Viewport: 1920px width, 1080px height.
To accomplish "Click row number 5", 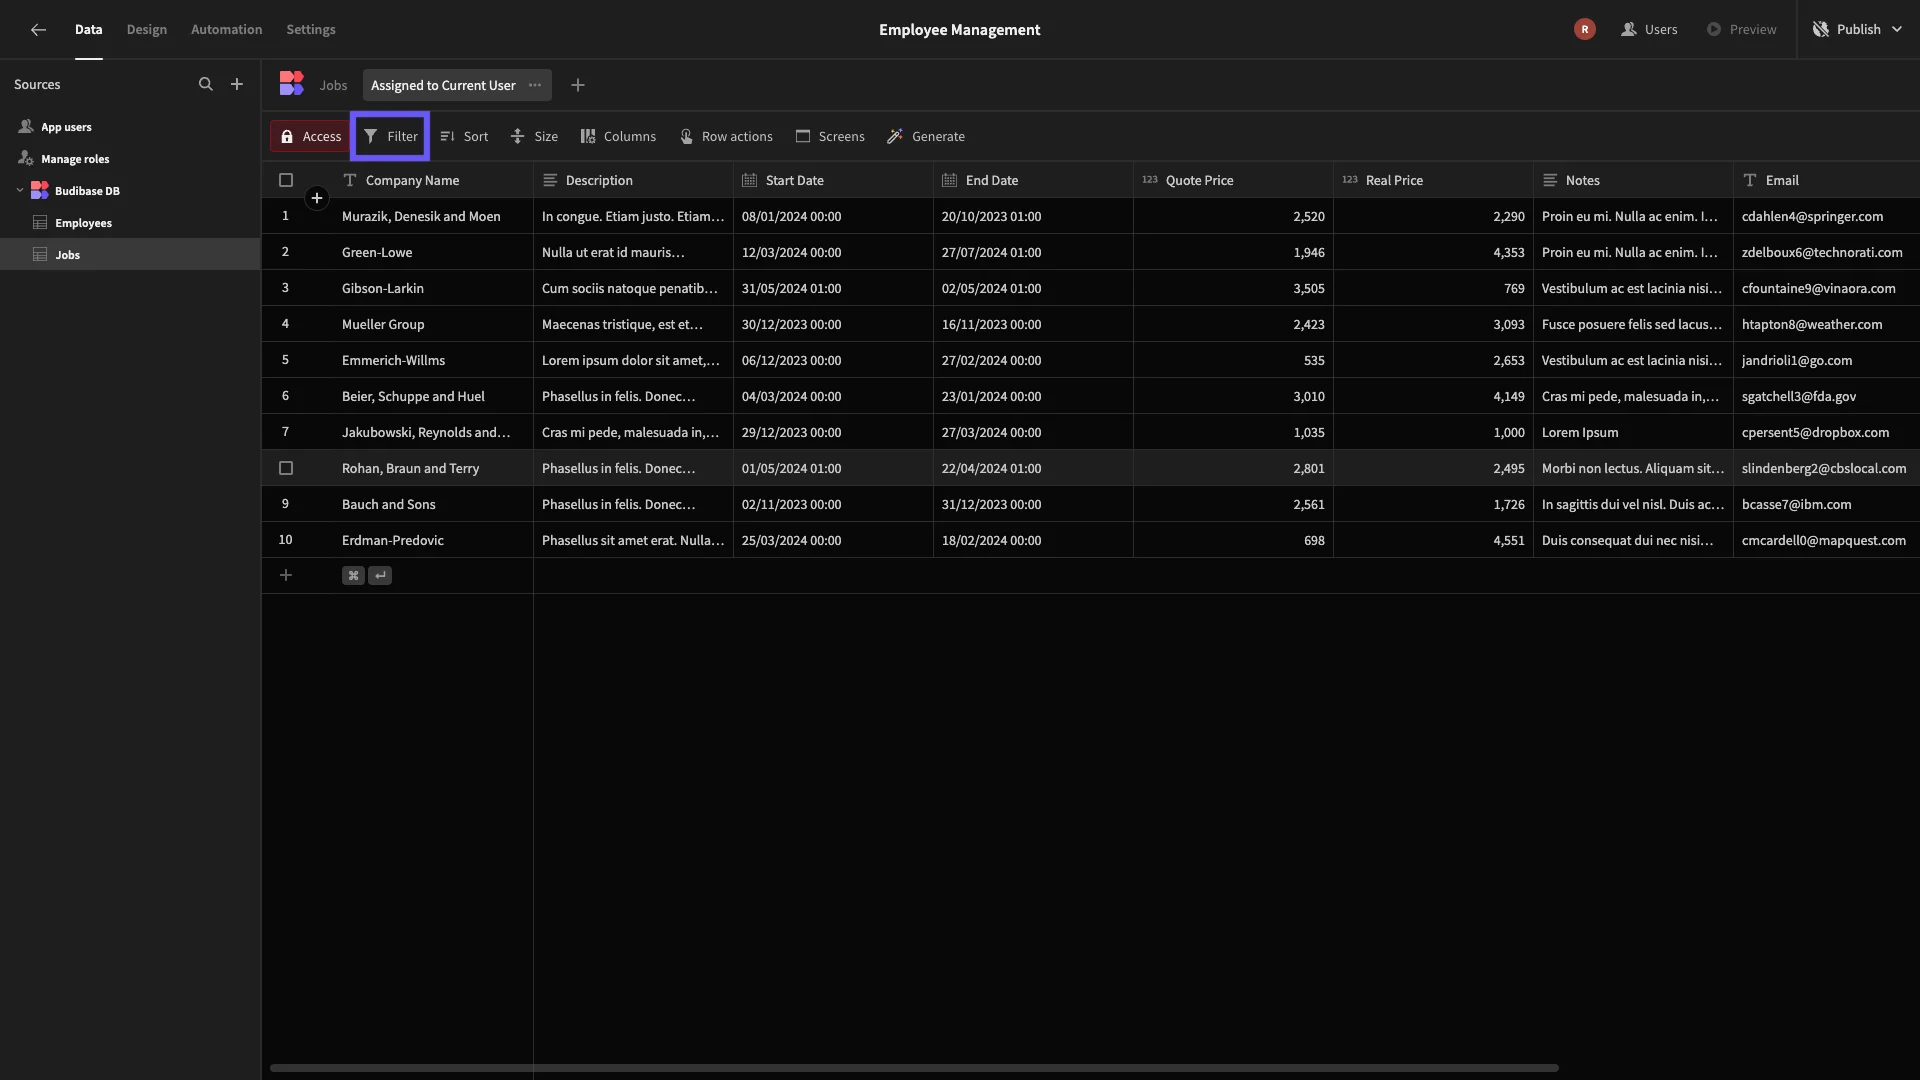I will coord(285,360).
